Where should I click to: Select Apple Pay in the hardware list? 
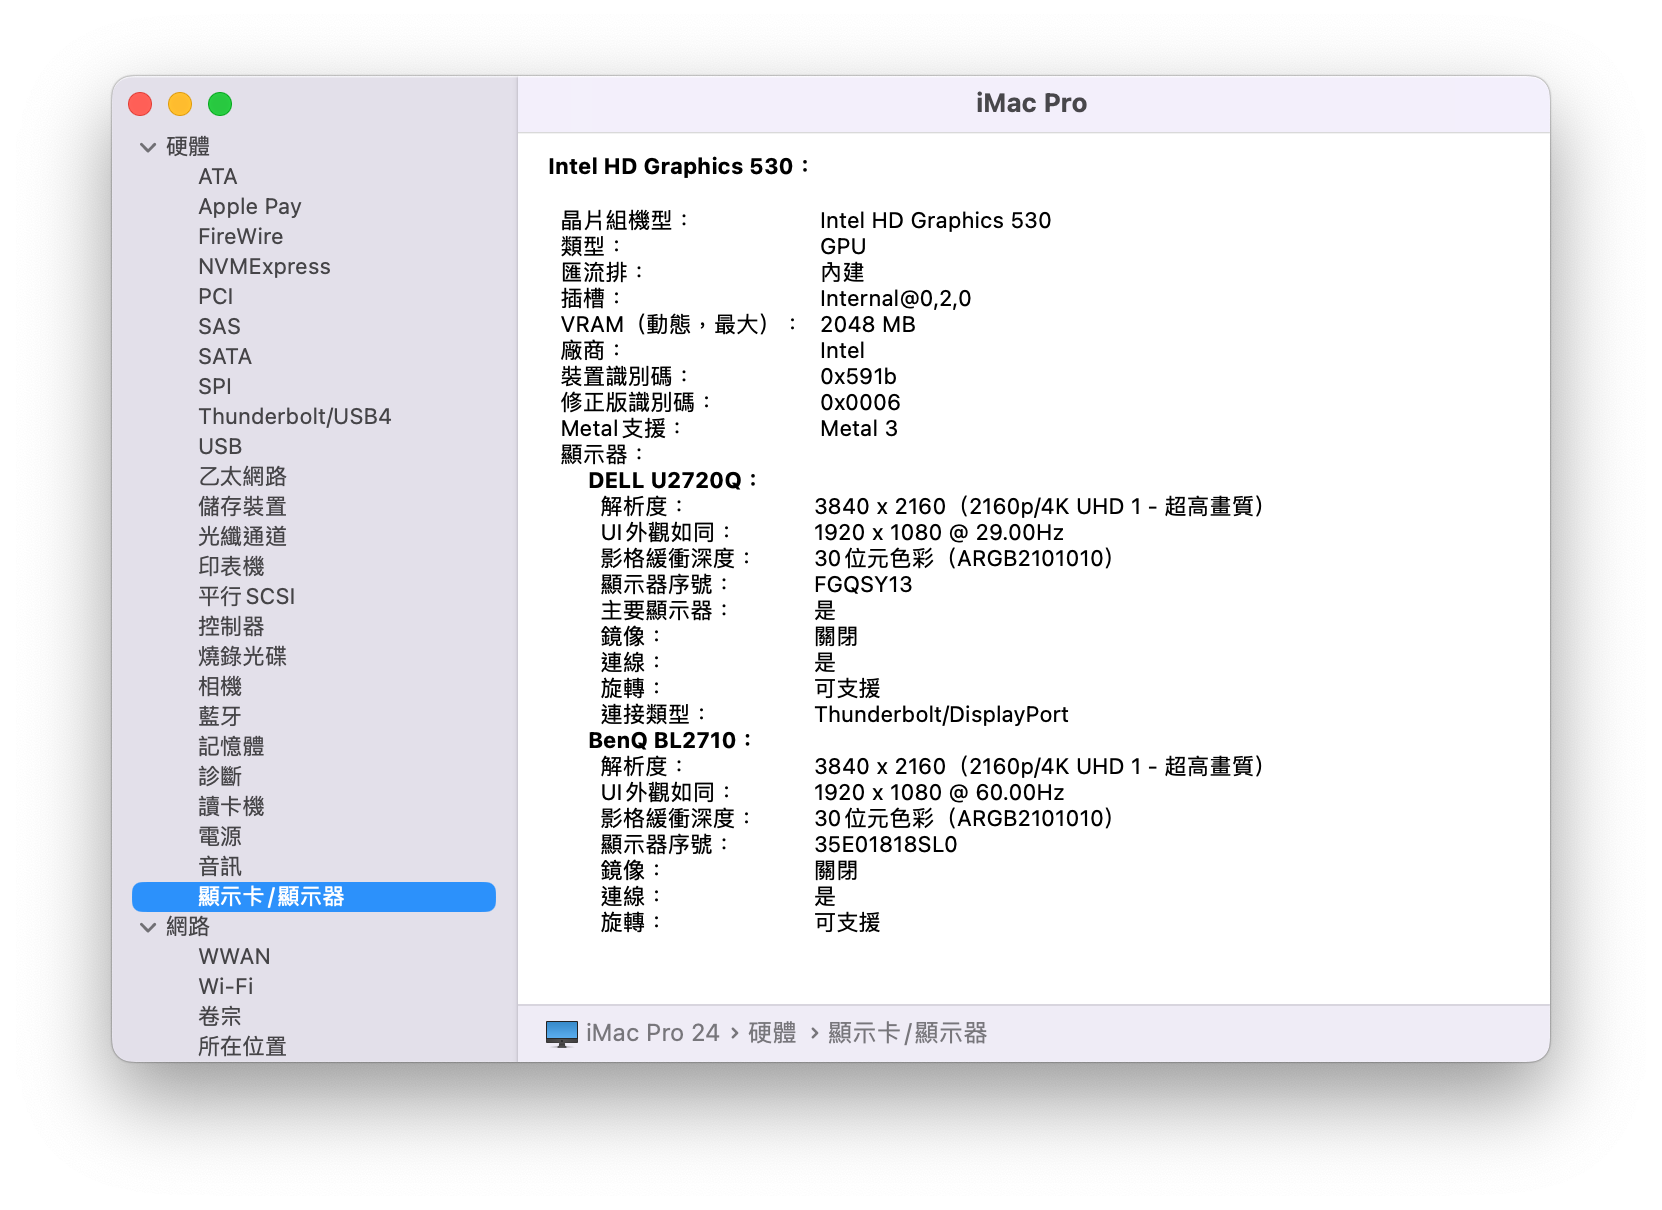pos(250,206)
